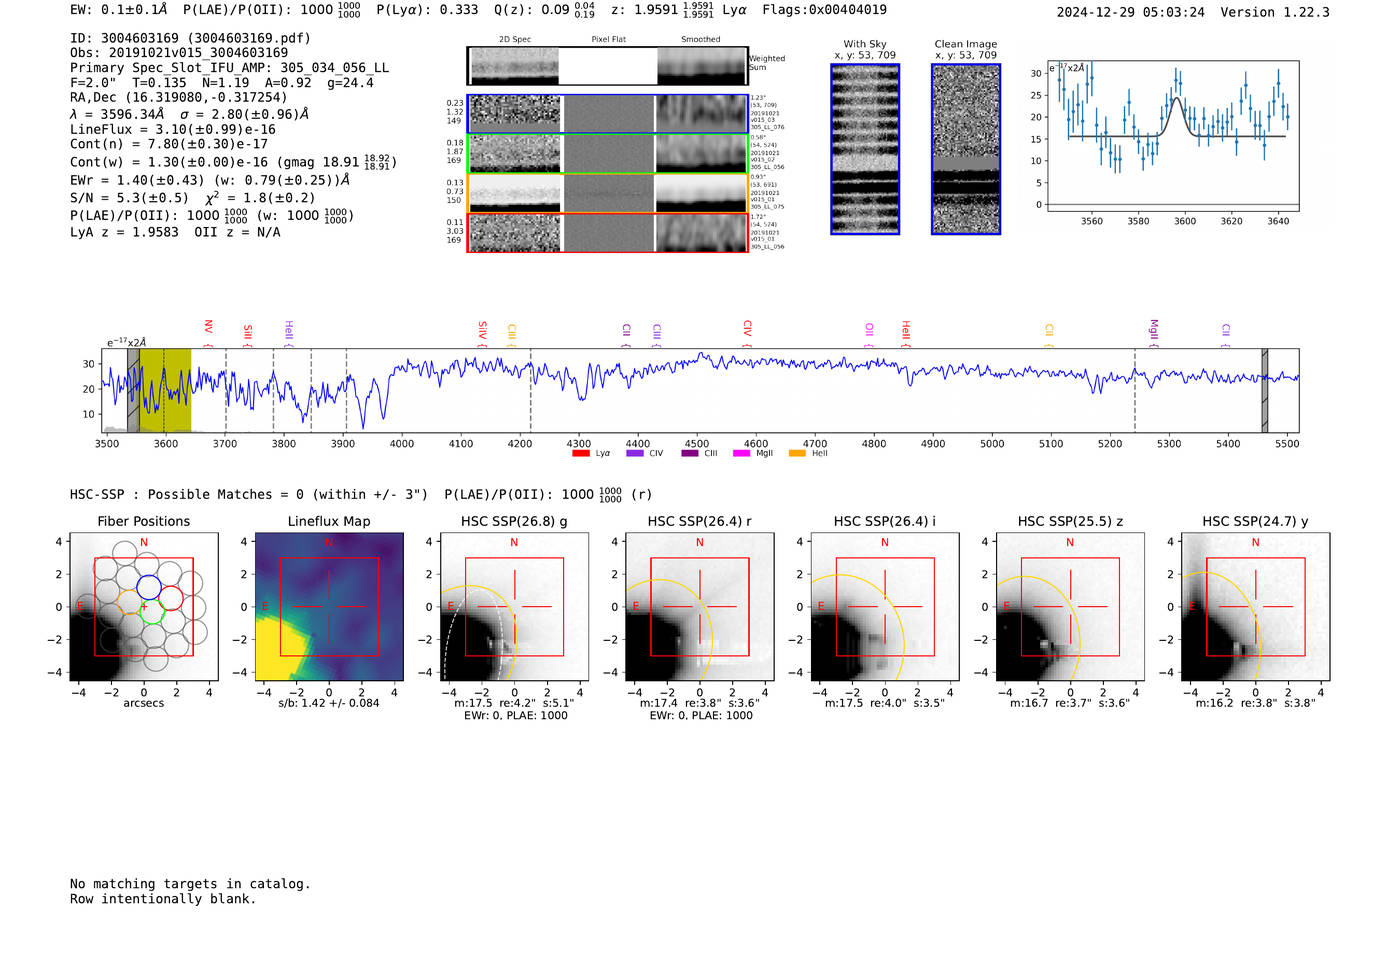
Task: Open the HSC SSP(26.4) i image
Action: click(x=885, y=606)
